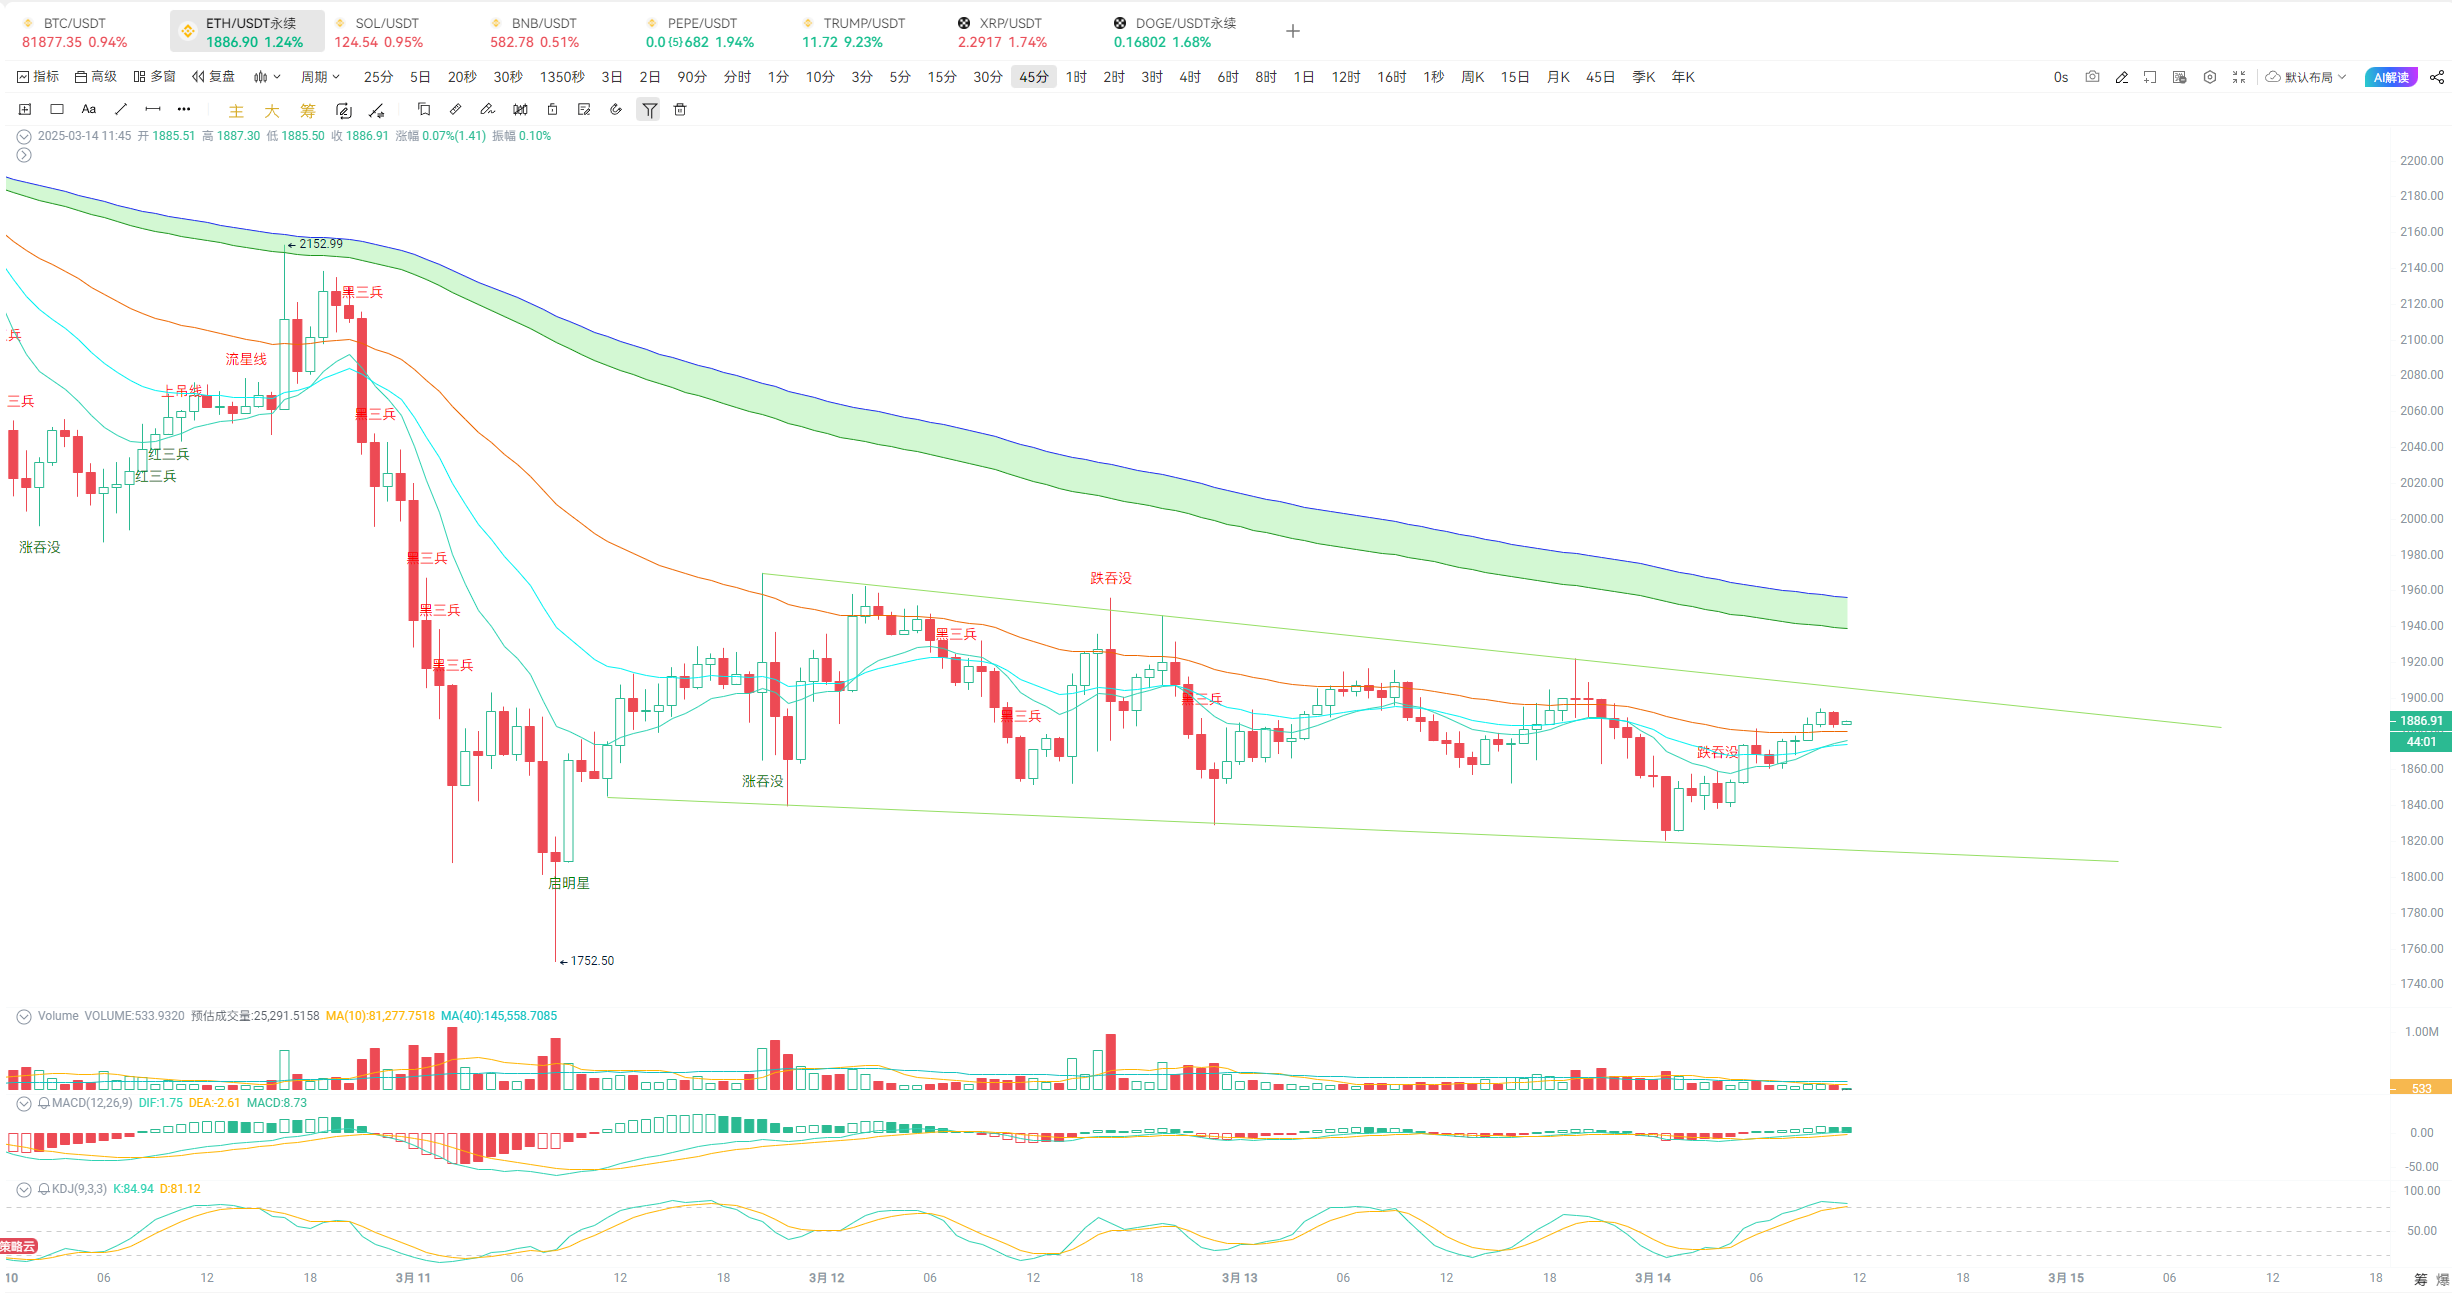The height and width of the screenshot is (1293, 2452).
Task: Expand the chevron under the OHLC row
Action: (24, 155)
